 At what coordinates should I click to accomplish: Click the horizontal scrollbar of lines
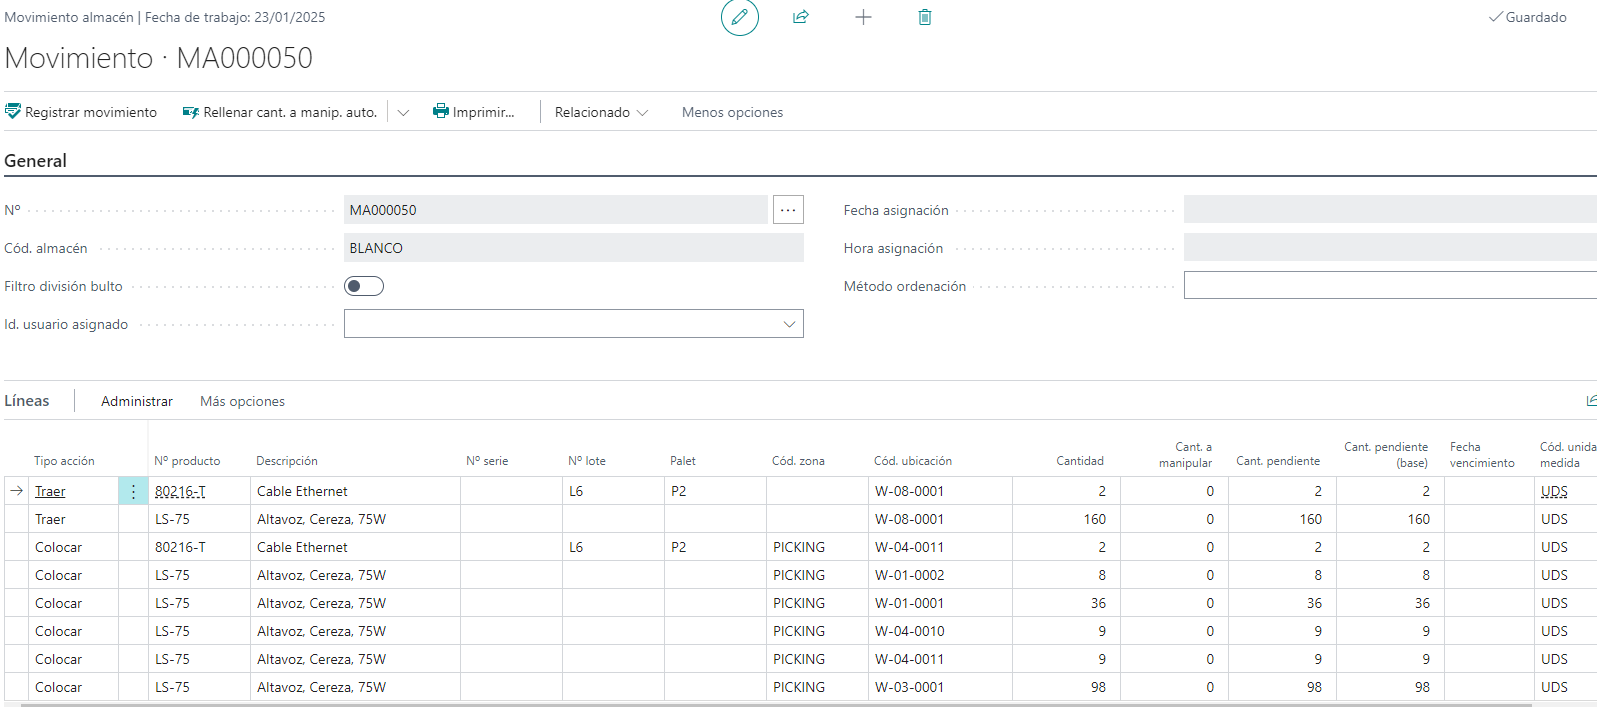click(x=776, y=704)
